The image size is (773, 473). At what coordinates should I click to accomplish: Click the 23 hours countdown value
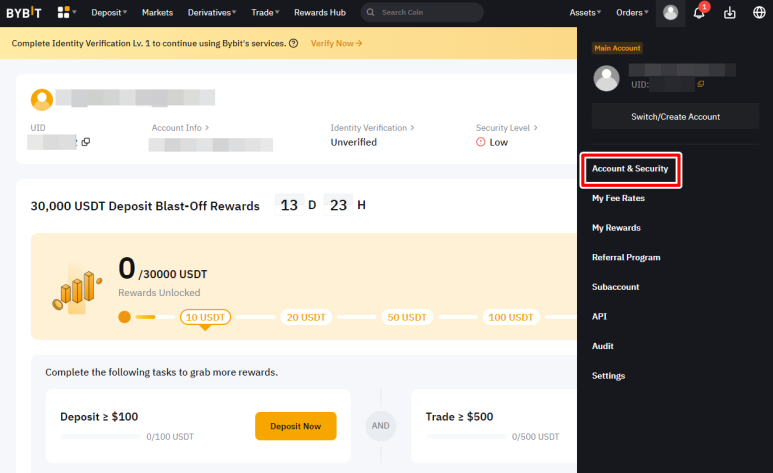pos(338,205)
